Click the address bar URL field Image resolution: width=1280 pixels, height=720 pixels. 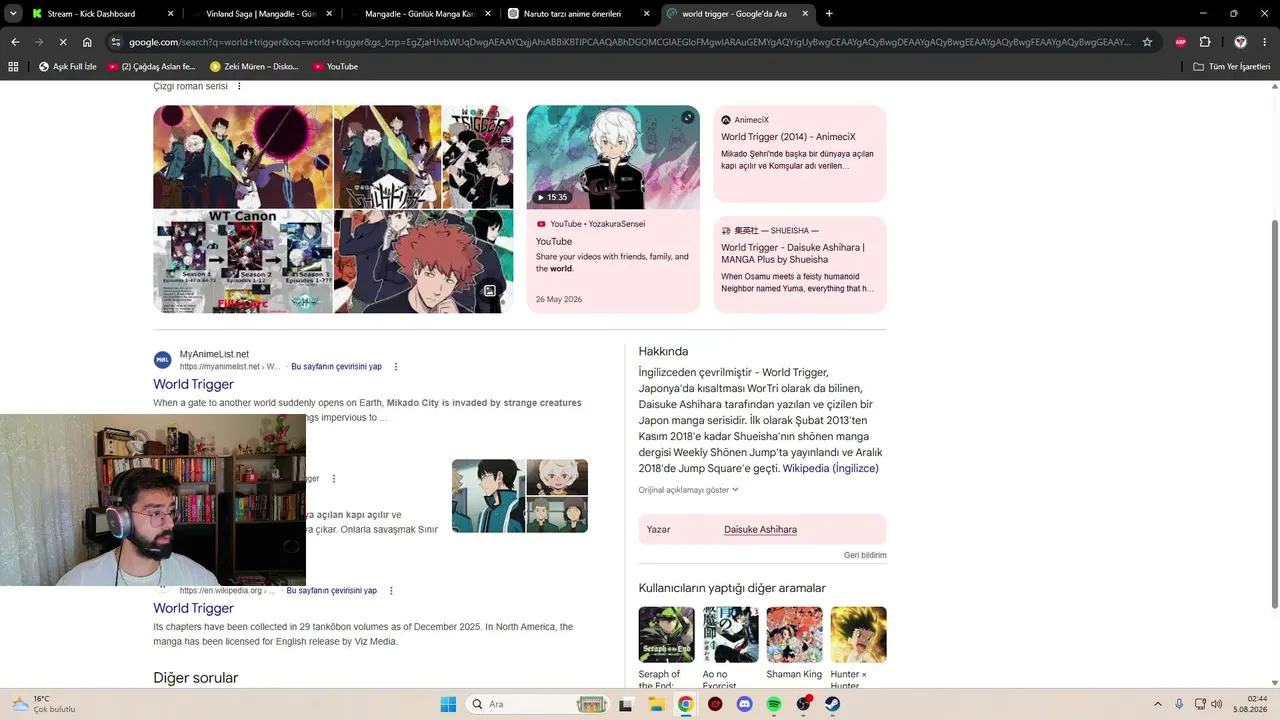[630, 42]
